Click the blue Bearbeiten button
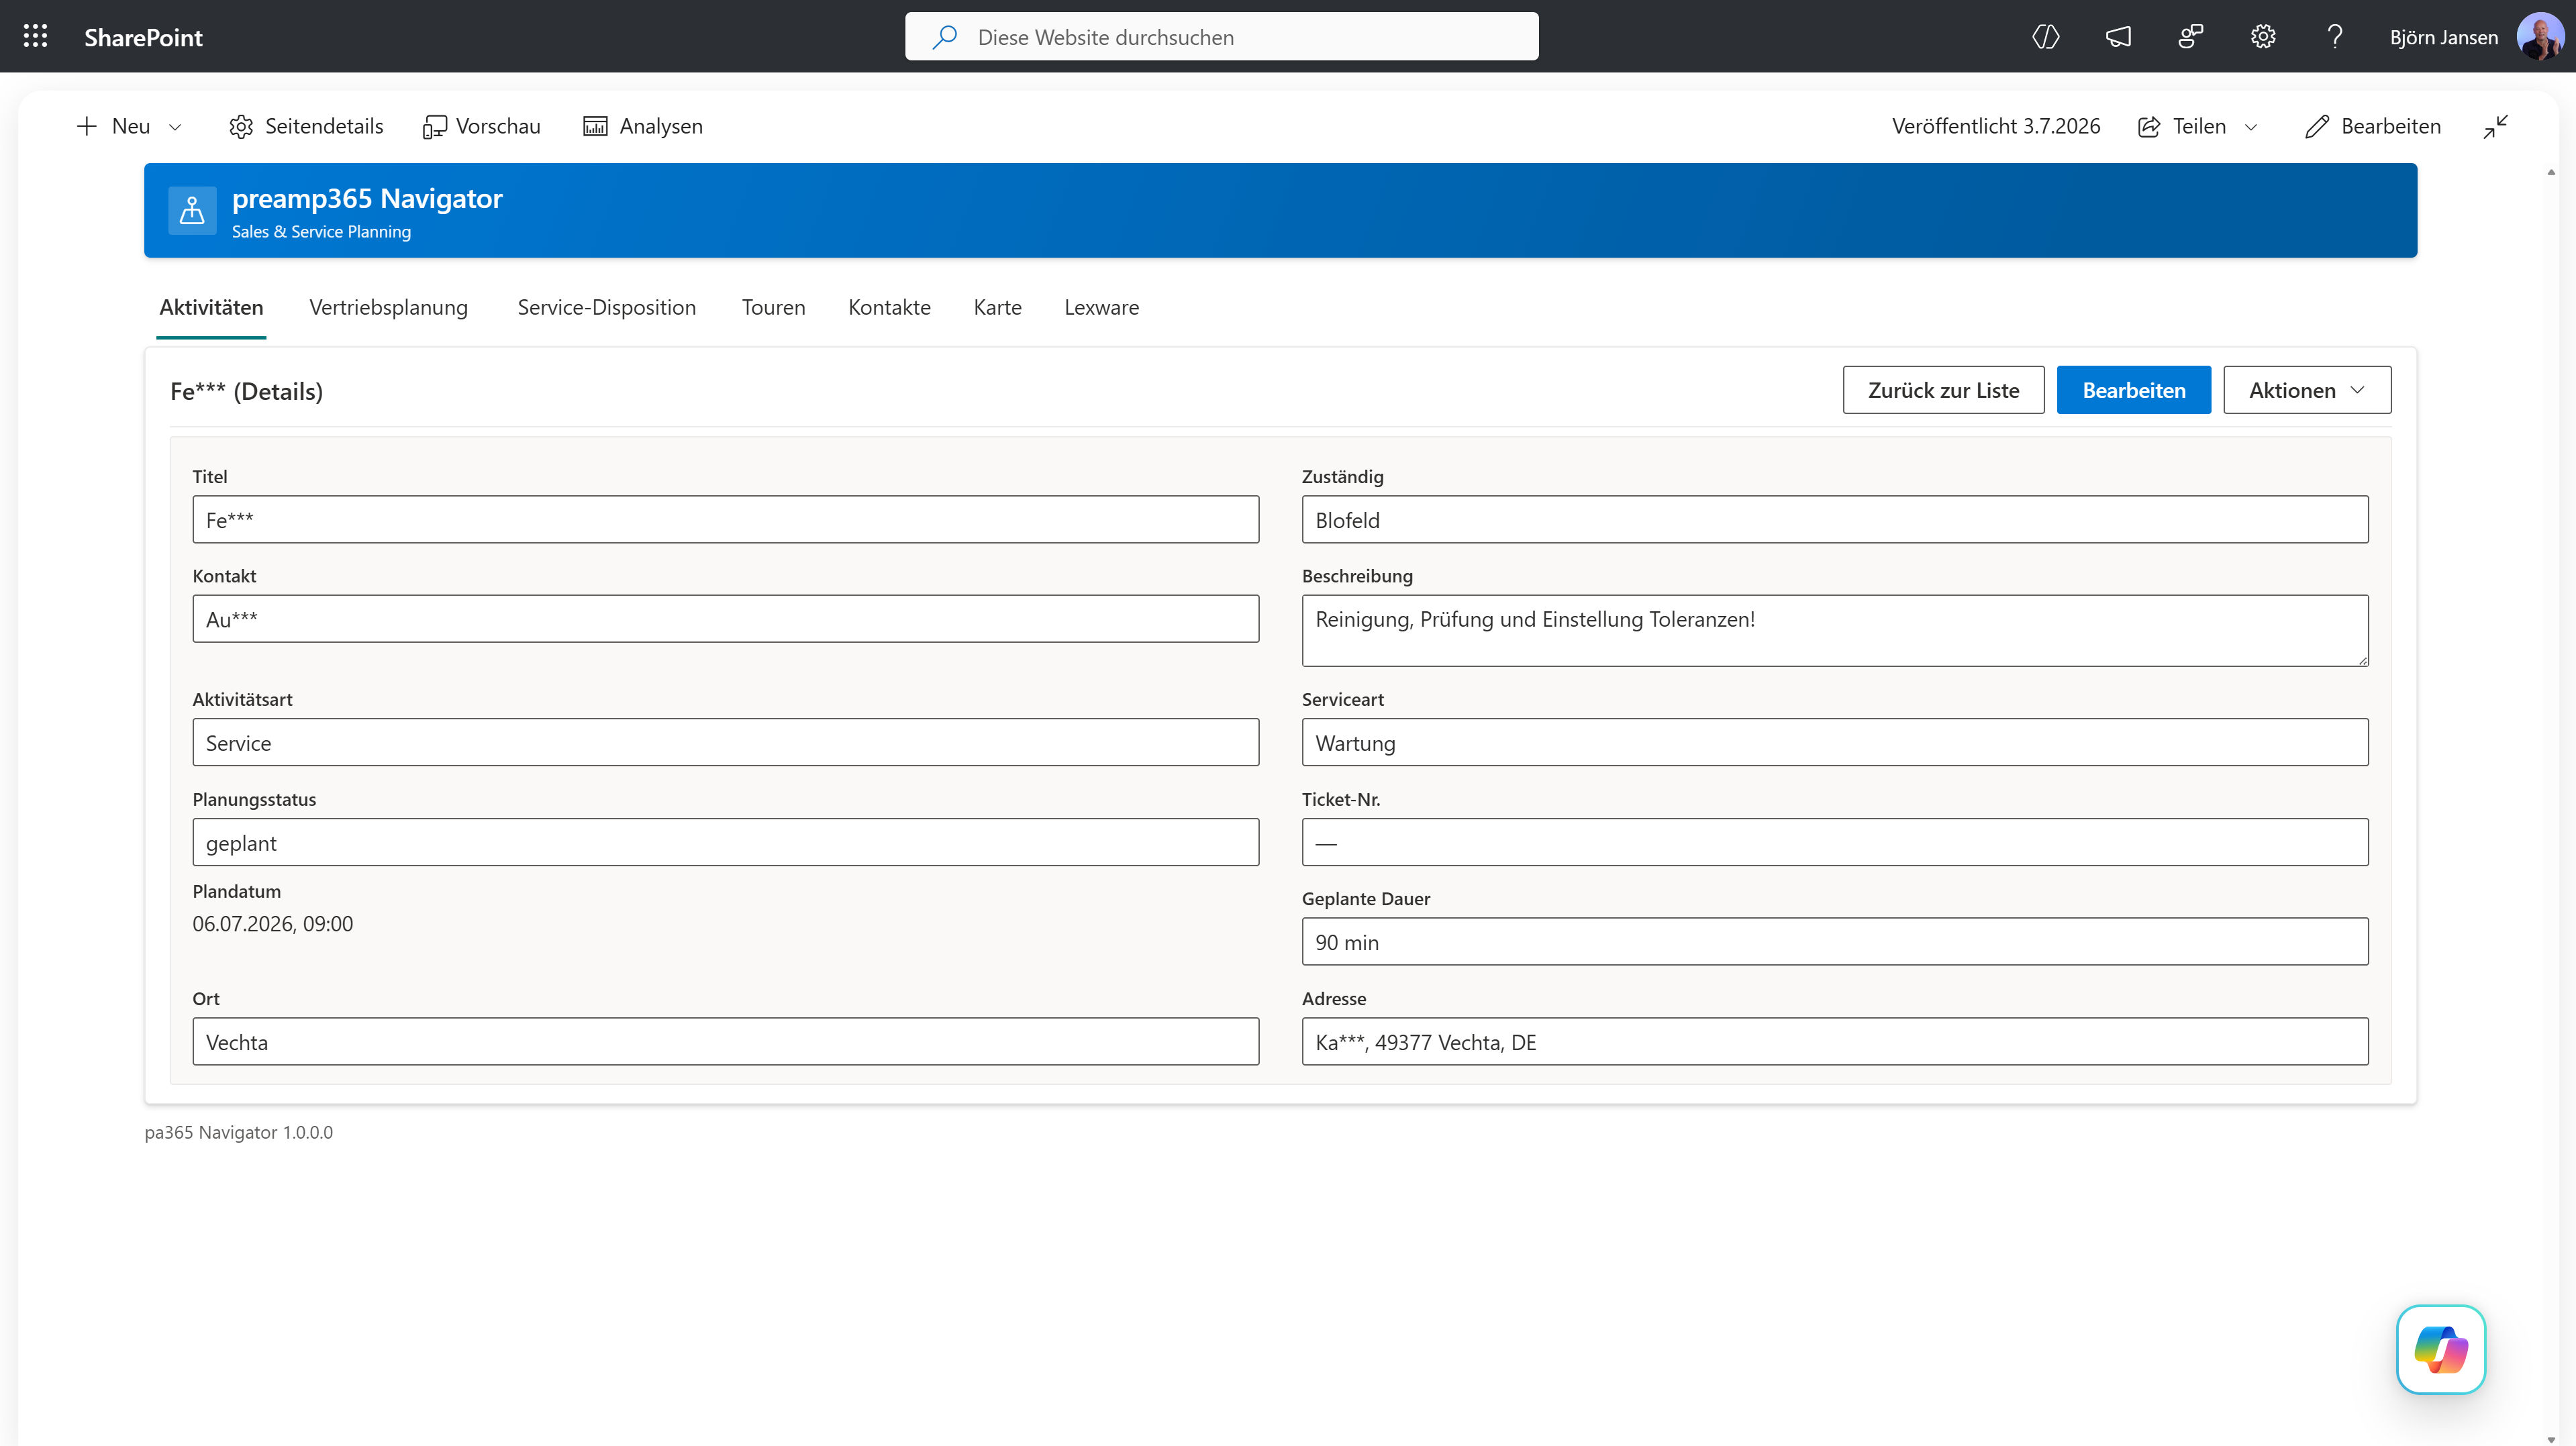Viewport: 2576px width, 1446px height. tap(2133, 390)
